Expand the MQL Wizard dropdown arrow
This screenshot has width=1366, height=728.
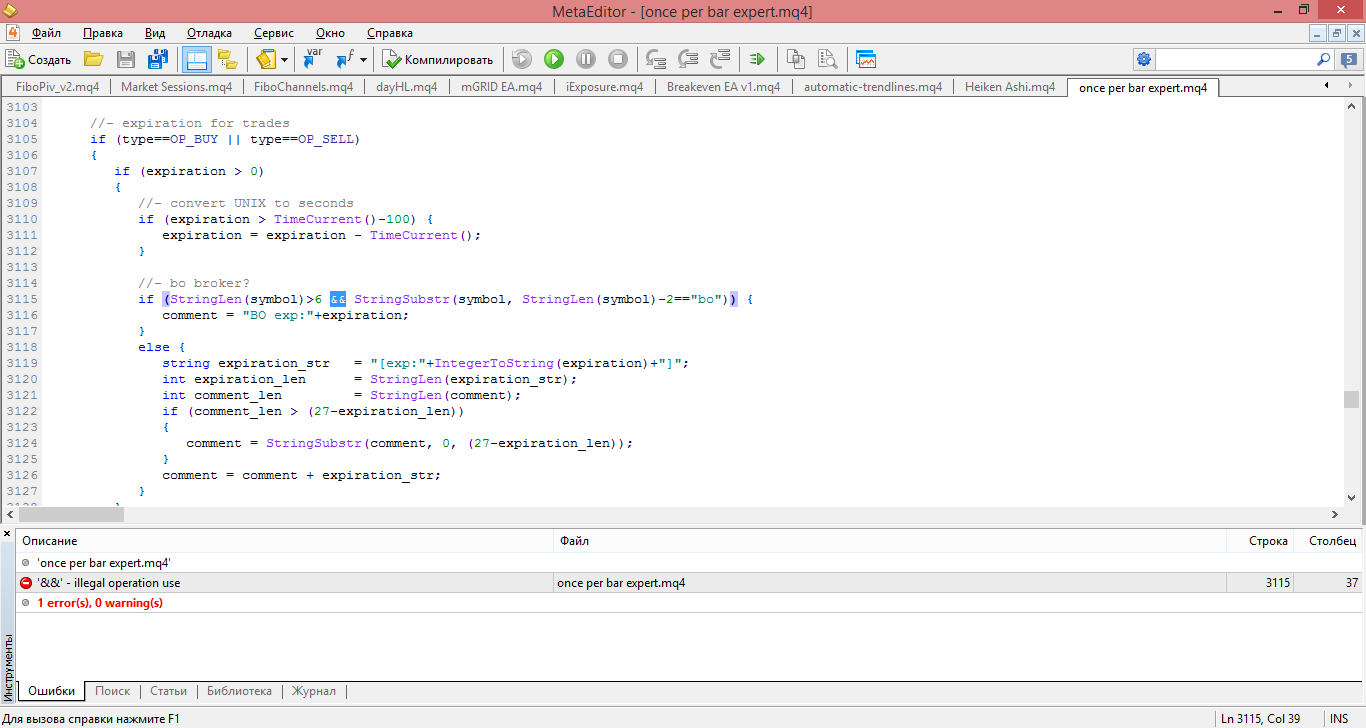coord(285,60)
